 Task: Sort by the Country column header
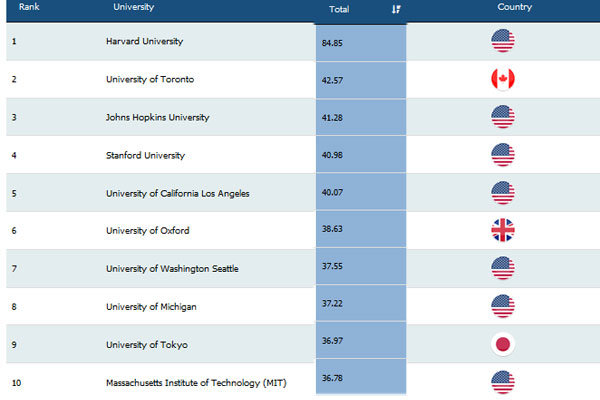[514, 7]
